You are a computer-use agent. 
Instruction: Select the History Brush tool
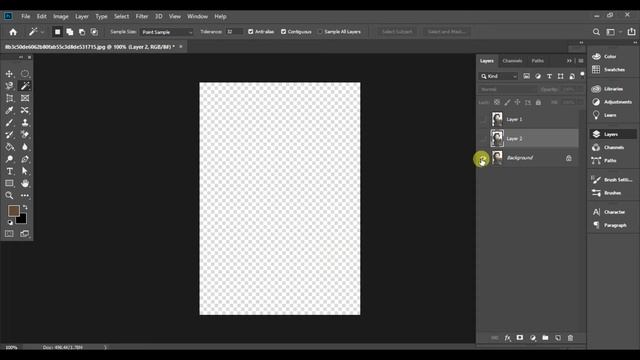(x=9, y=134)
